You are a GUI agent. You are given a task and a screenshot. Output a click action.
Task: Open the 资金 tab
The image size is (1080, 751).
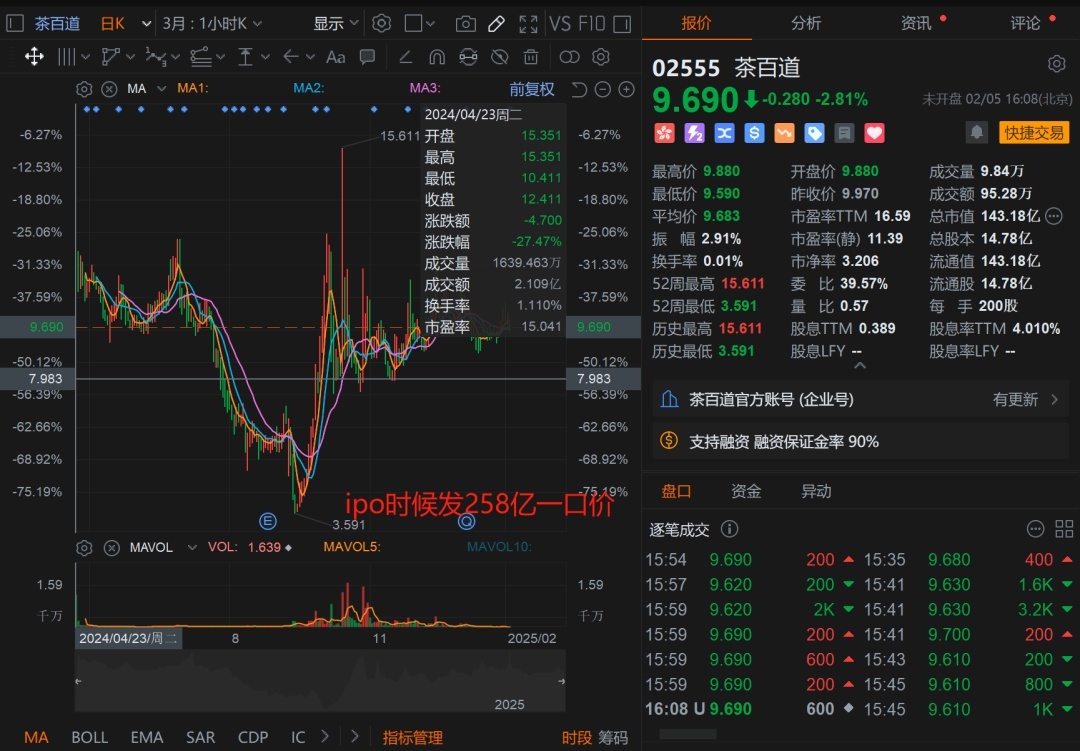point(746,491)
